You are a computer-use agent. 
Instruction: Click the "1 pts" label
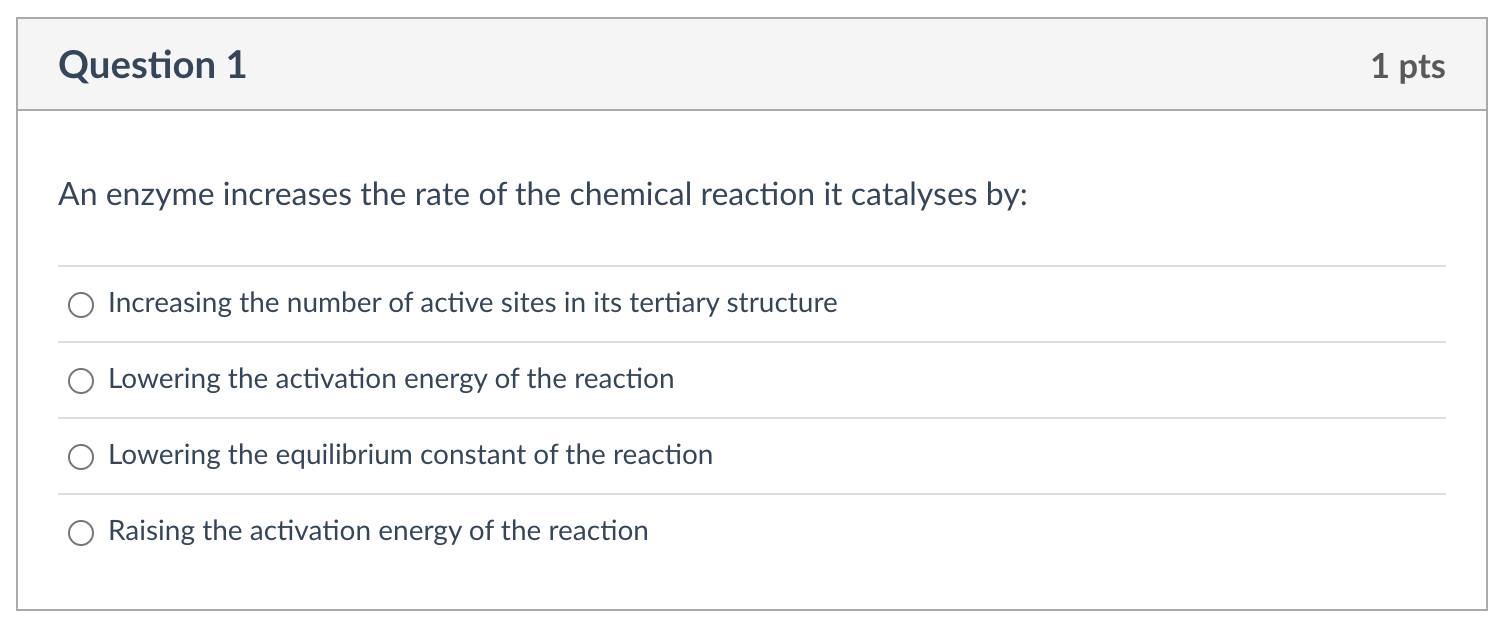(1410, 66)
